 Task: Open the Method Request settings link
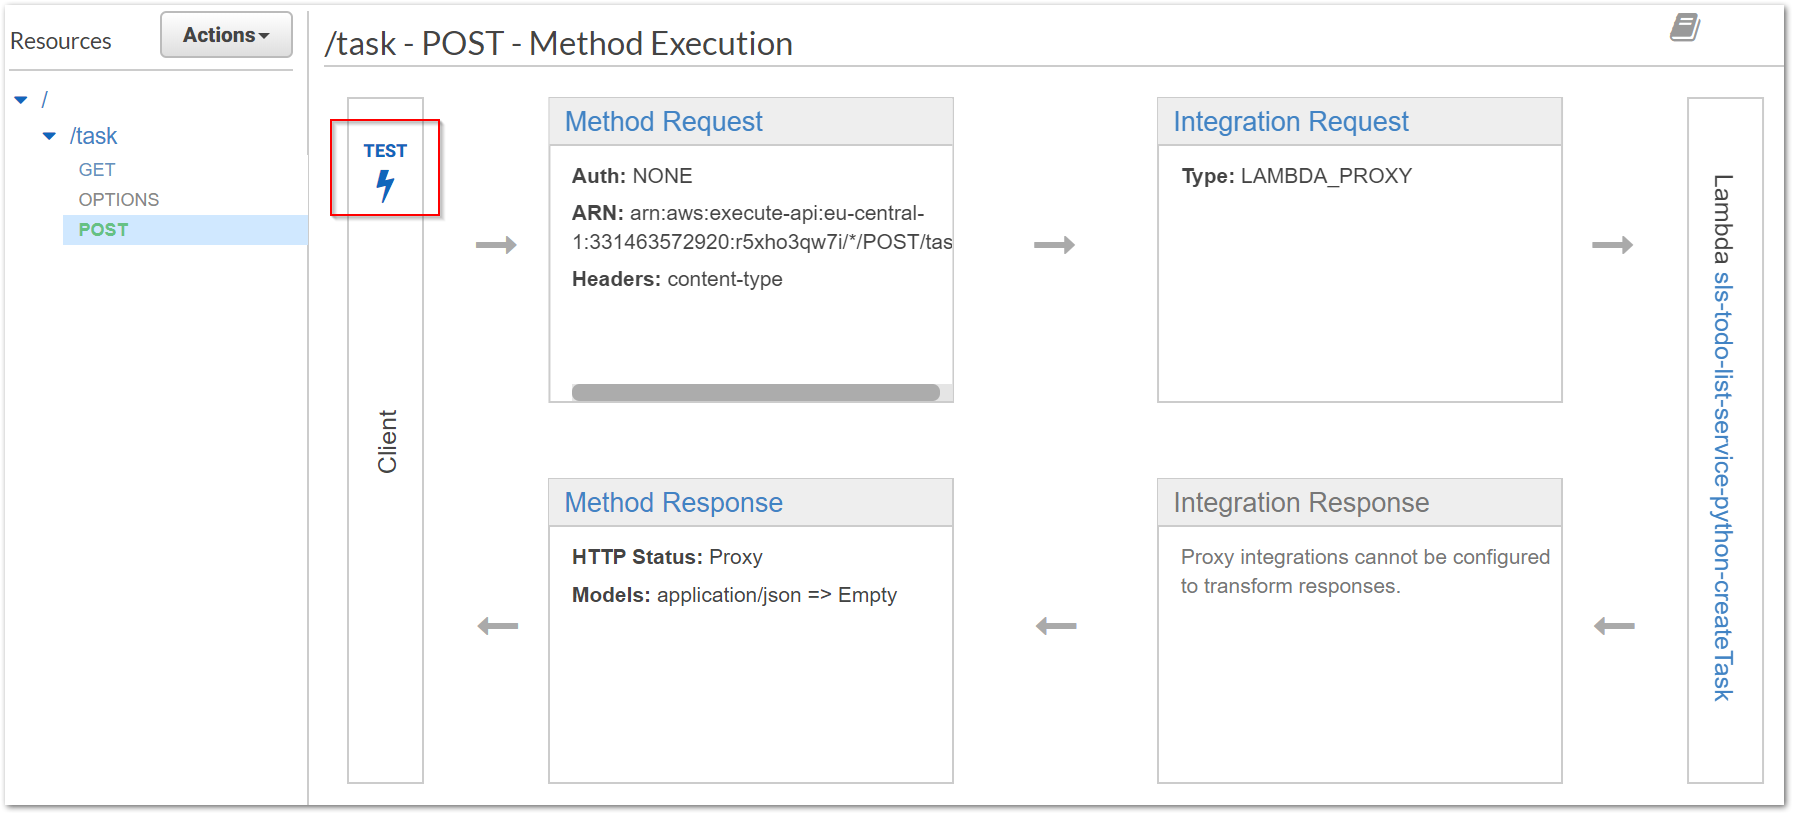[x=664, y=122]
